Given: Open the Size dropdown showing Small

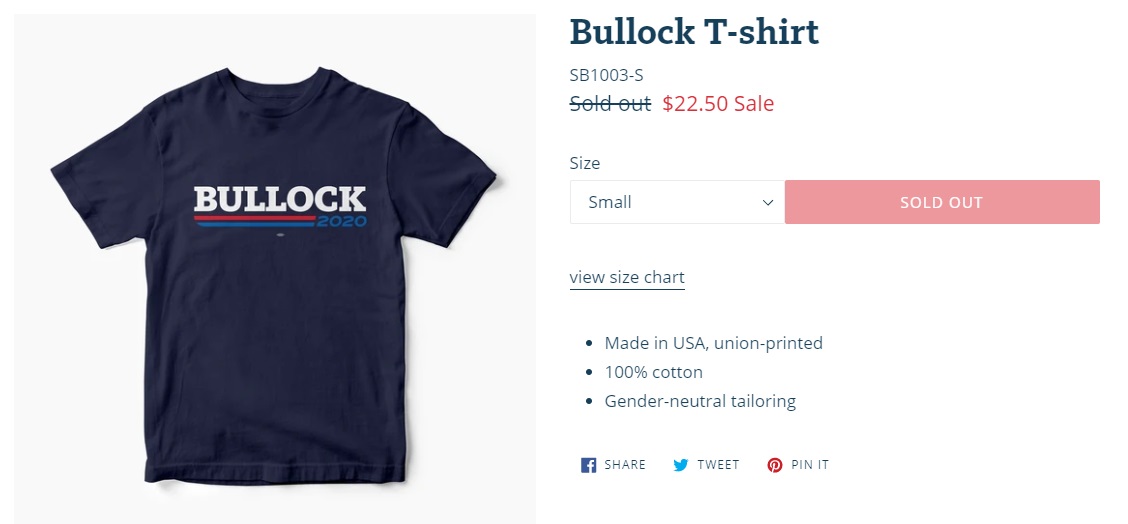Looking at the screenshot, I should (677, 202).
